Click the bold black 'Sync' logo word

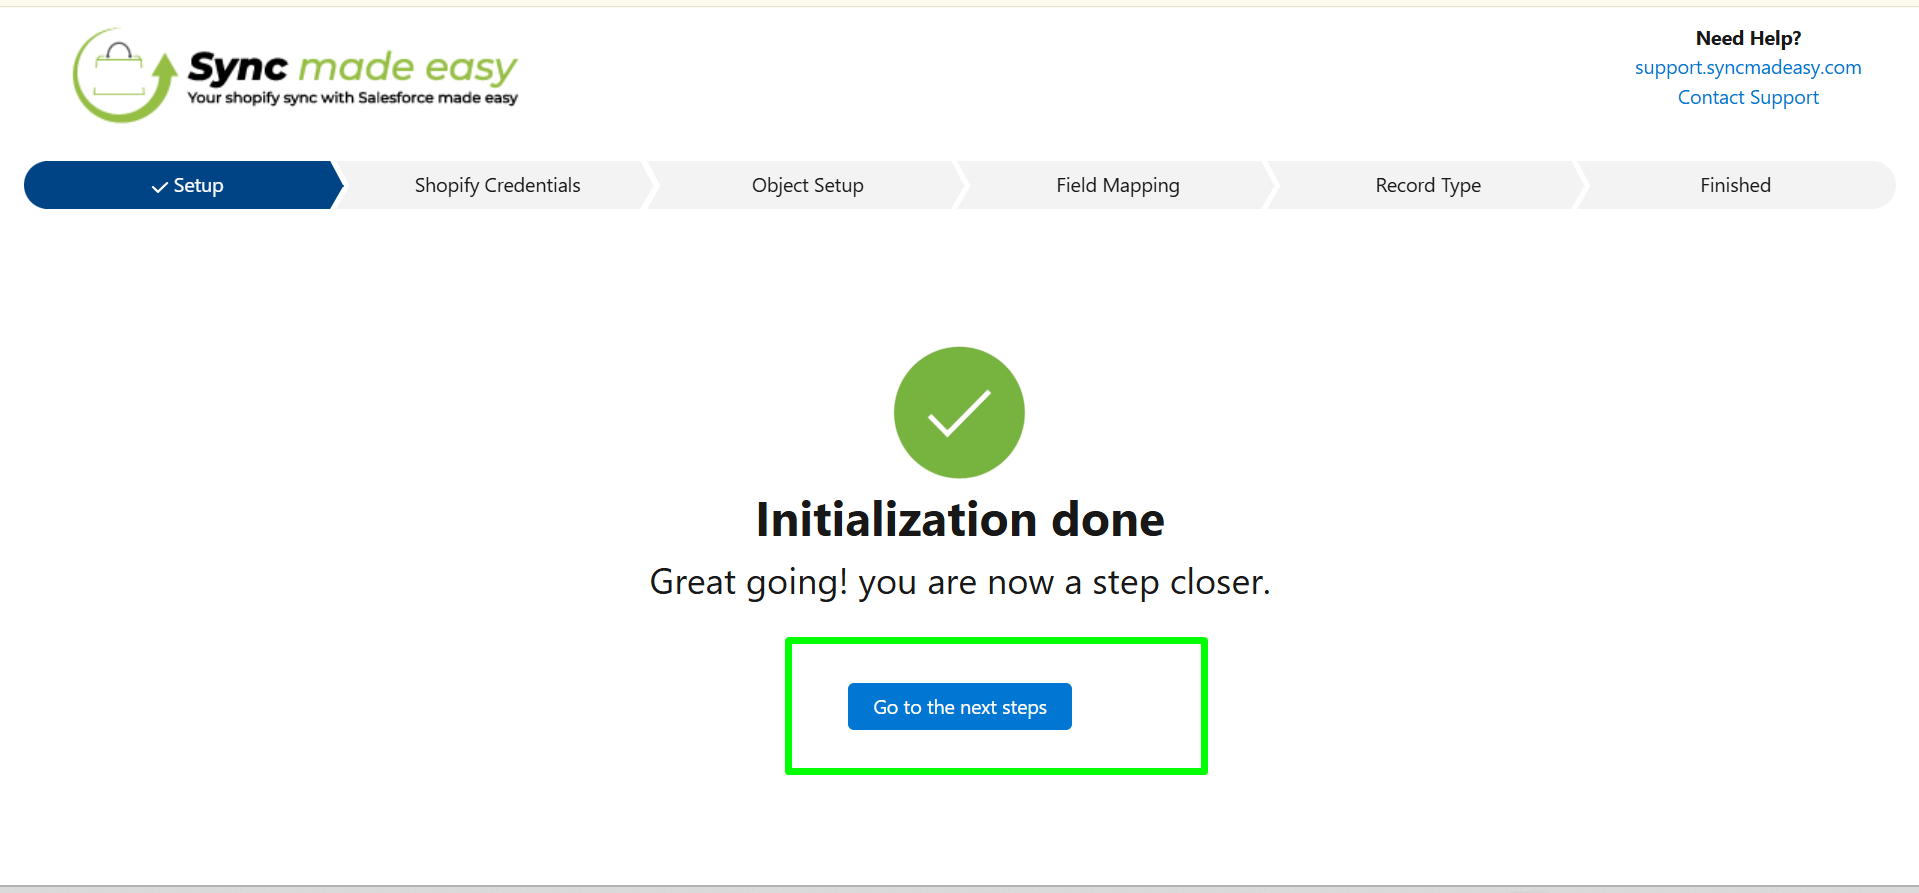click(x=238, y=67)
